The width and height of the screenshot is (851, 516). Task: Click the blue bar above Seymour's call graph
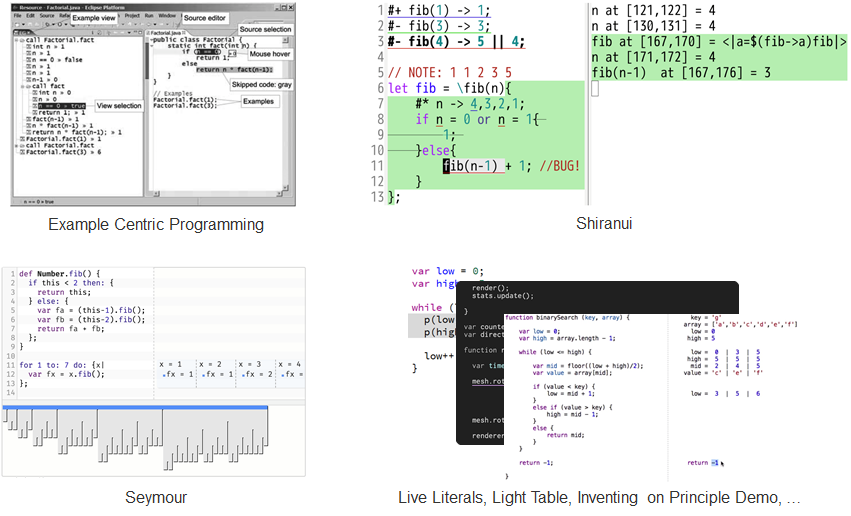point(135,407)
